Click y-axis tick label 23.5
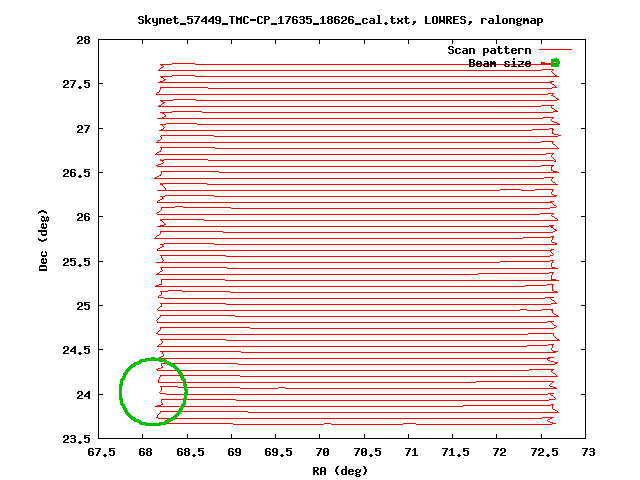This screenshot has width=640, height=480. pyautogui.click(x=76, y=439)
